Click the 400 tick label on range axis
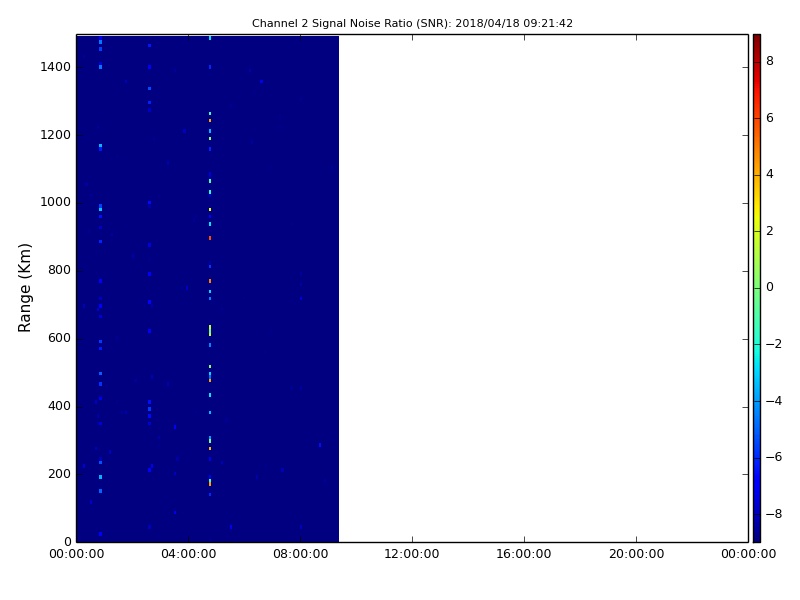This screenshot has height=600, width=800. pyautogui.click(x=59, y=406)
